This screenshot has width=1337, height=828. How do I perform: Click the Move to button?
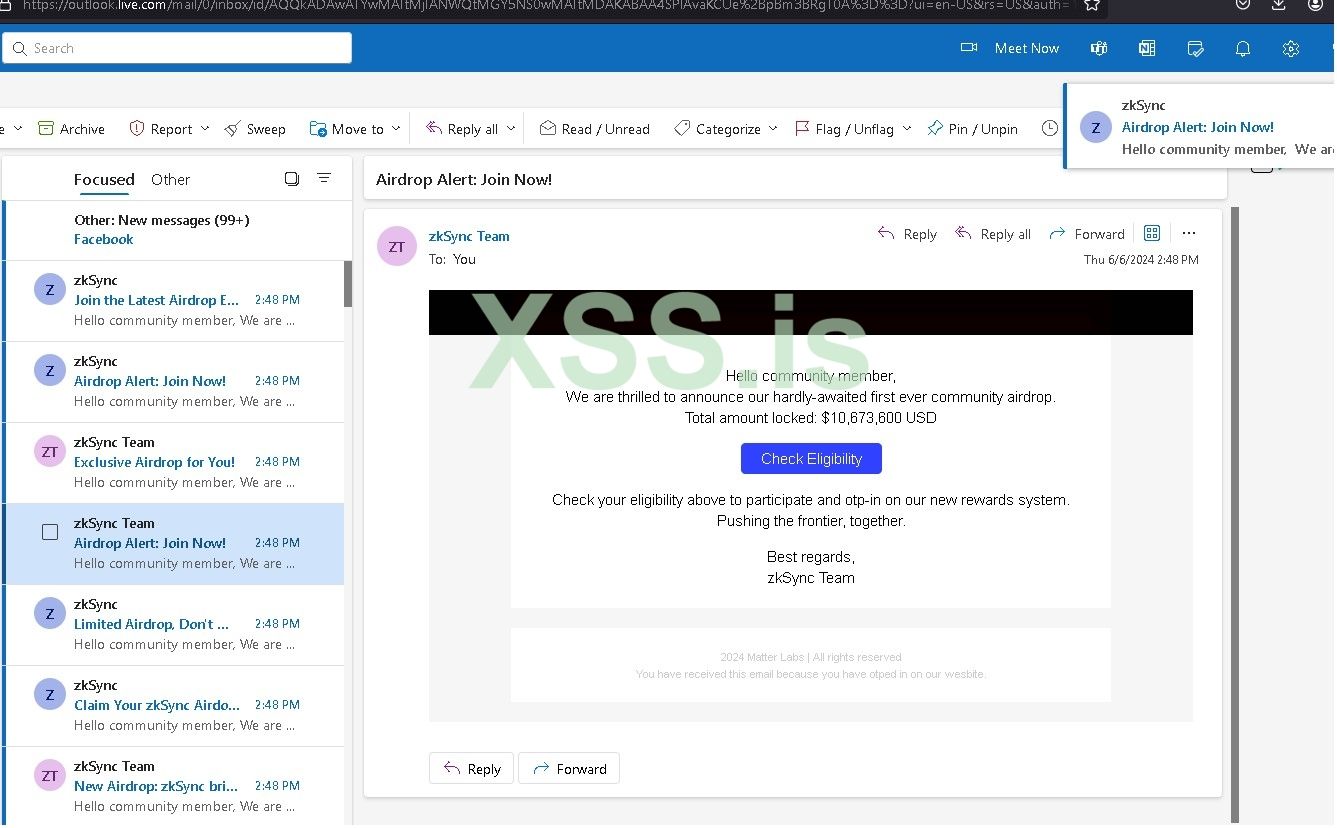(346, 129)
